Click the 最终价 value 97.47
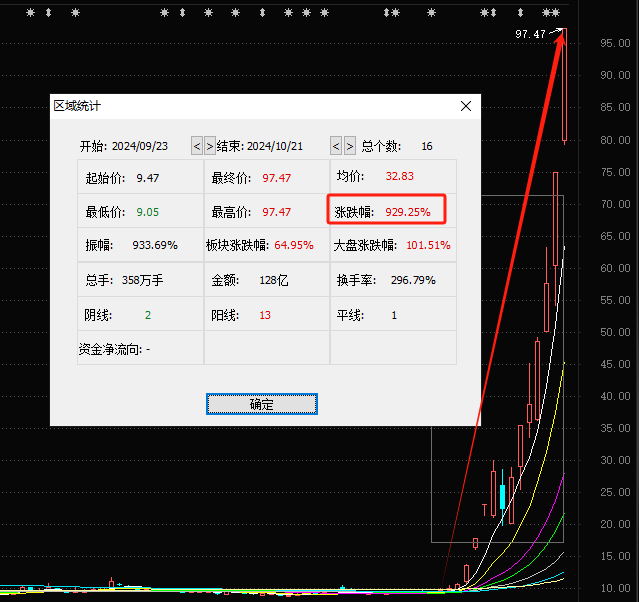 coord(276,178)
